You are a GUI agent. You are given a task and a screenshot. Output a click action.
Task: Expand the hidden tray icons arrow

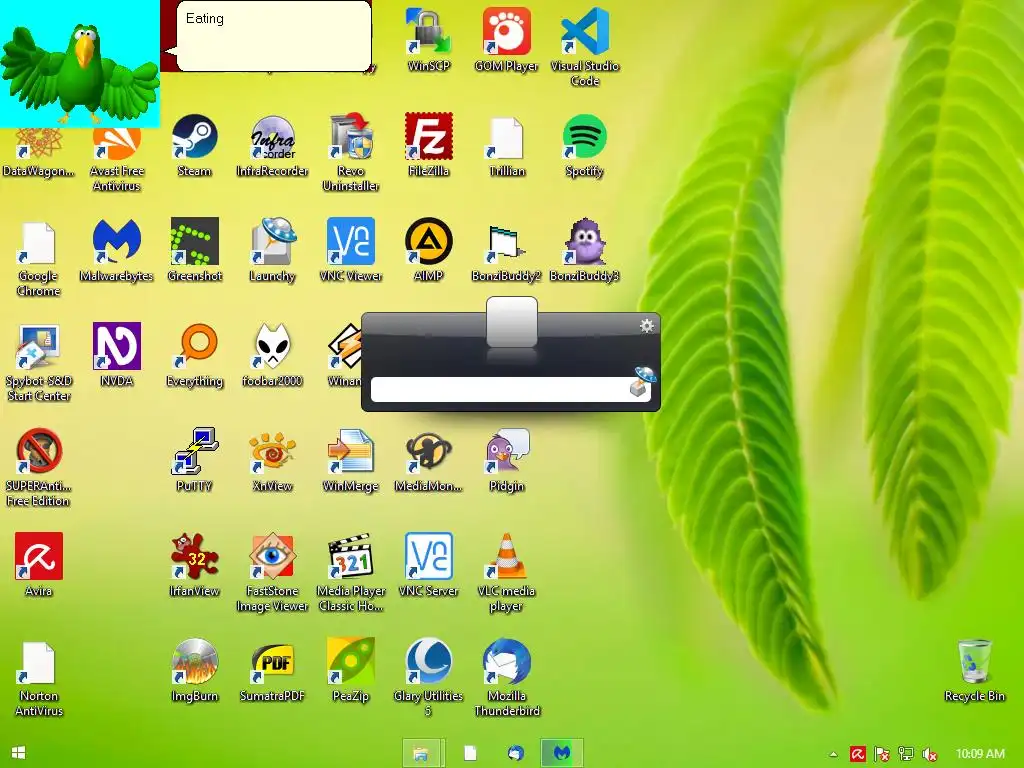pos(833,754)
